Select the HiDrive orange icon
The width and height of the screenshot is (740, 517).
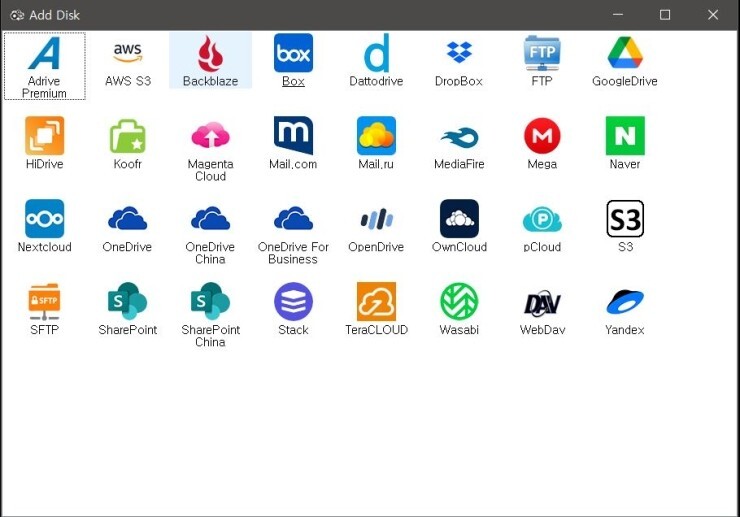click(44, 136)
